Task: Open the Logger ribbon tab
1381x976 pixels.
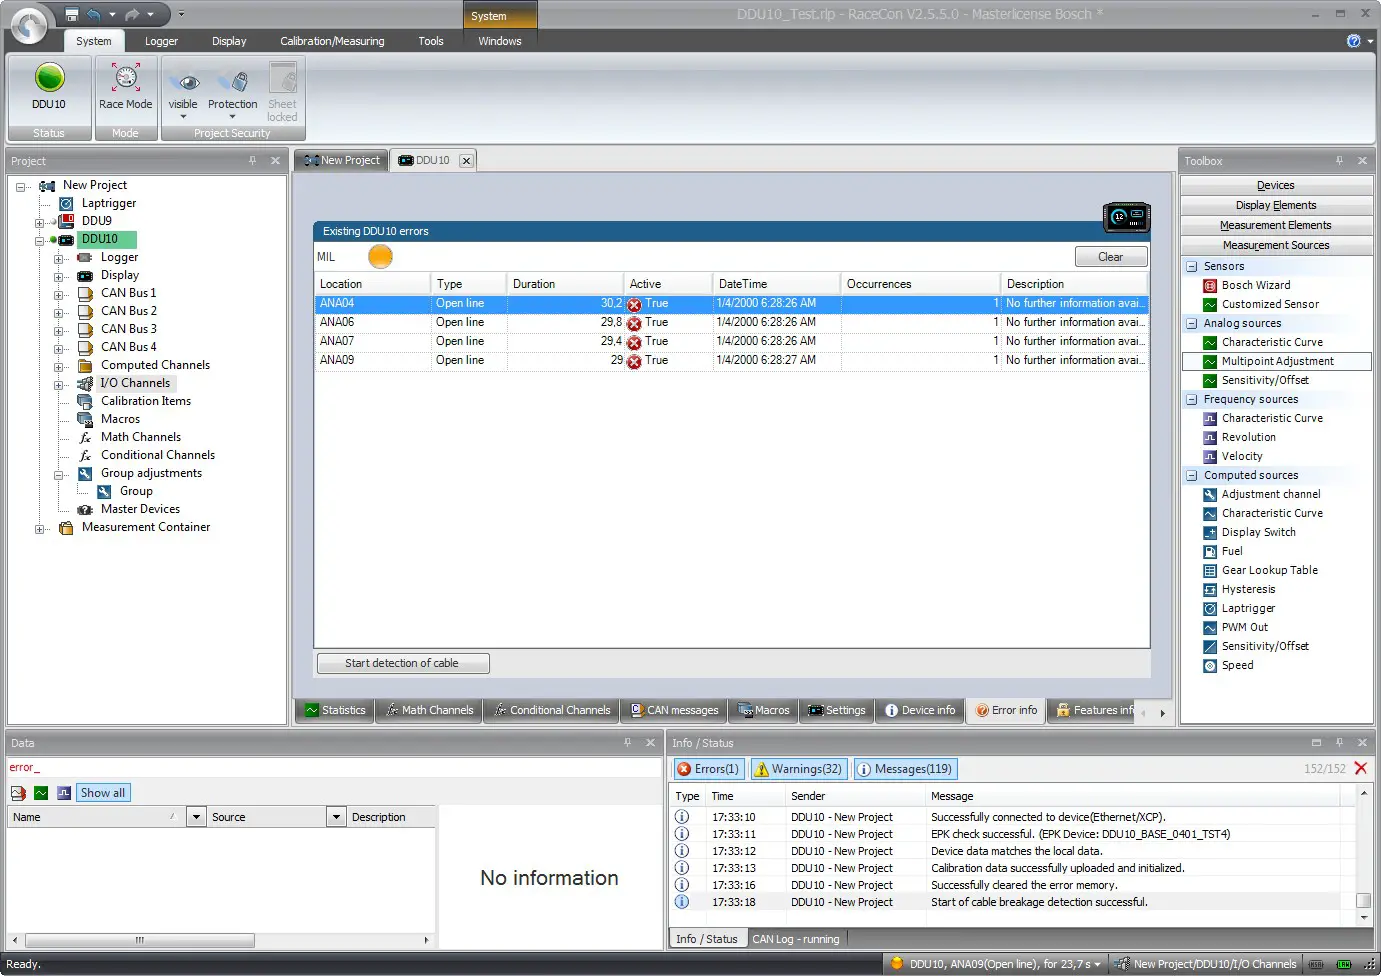Action: pos(161,41)
